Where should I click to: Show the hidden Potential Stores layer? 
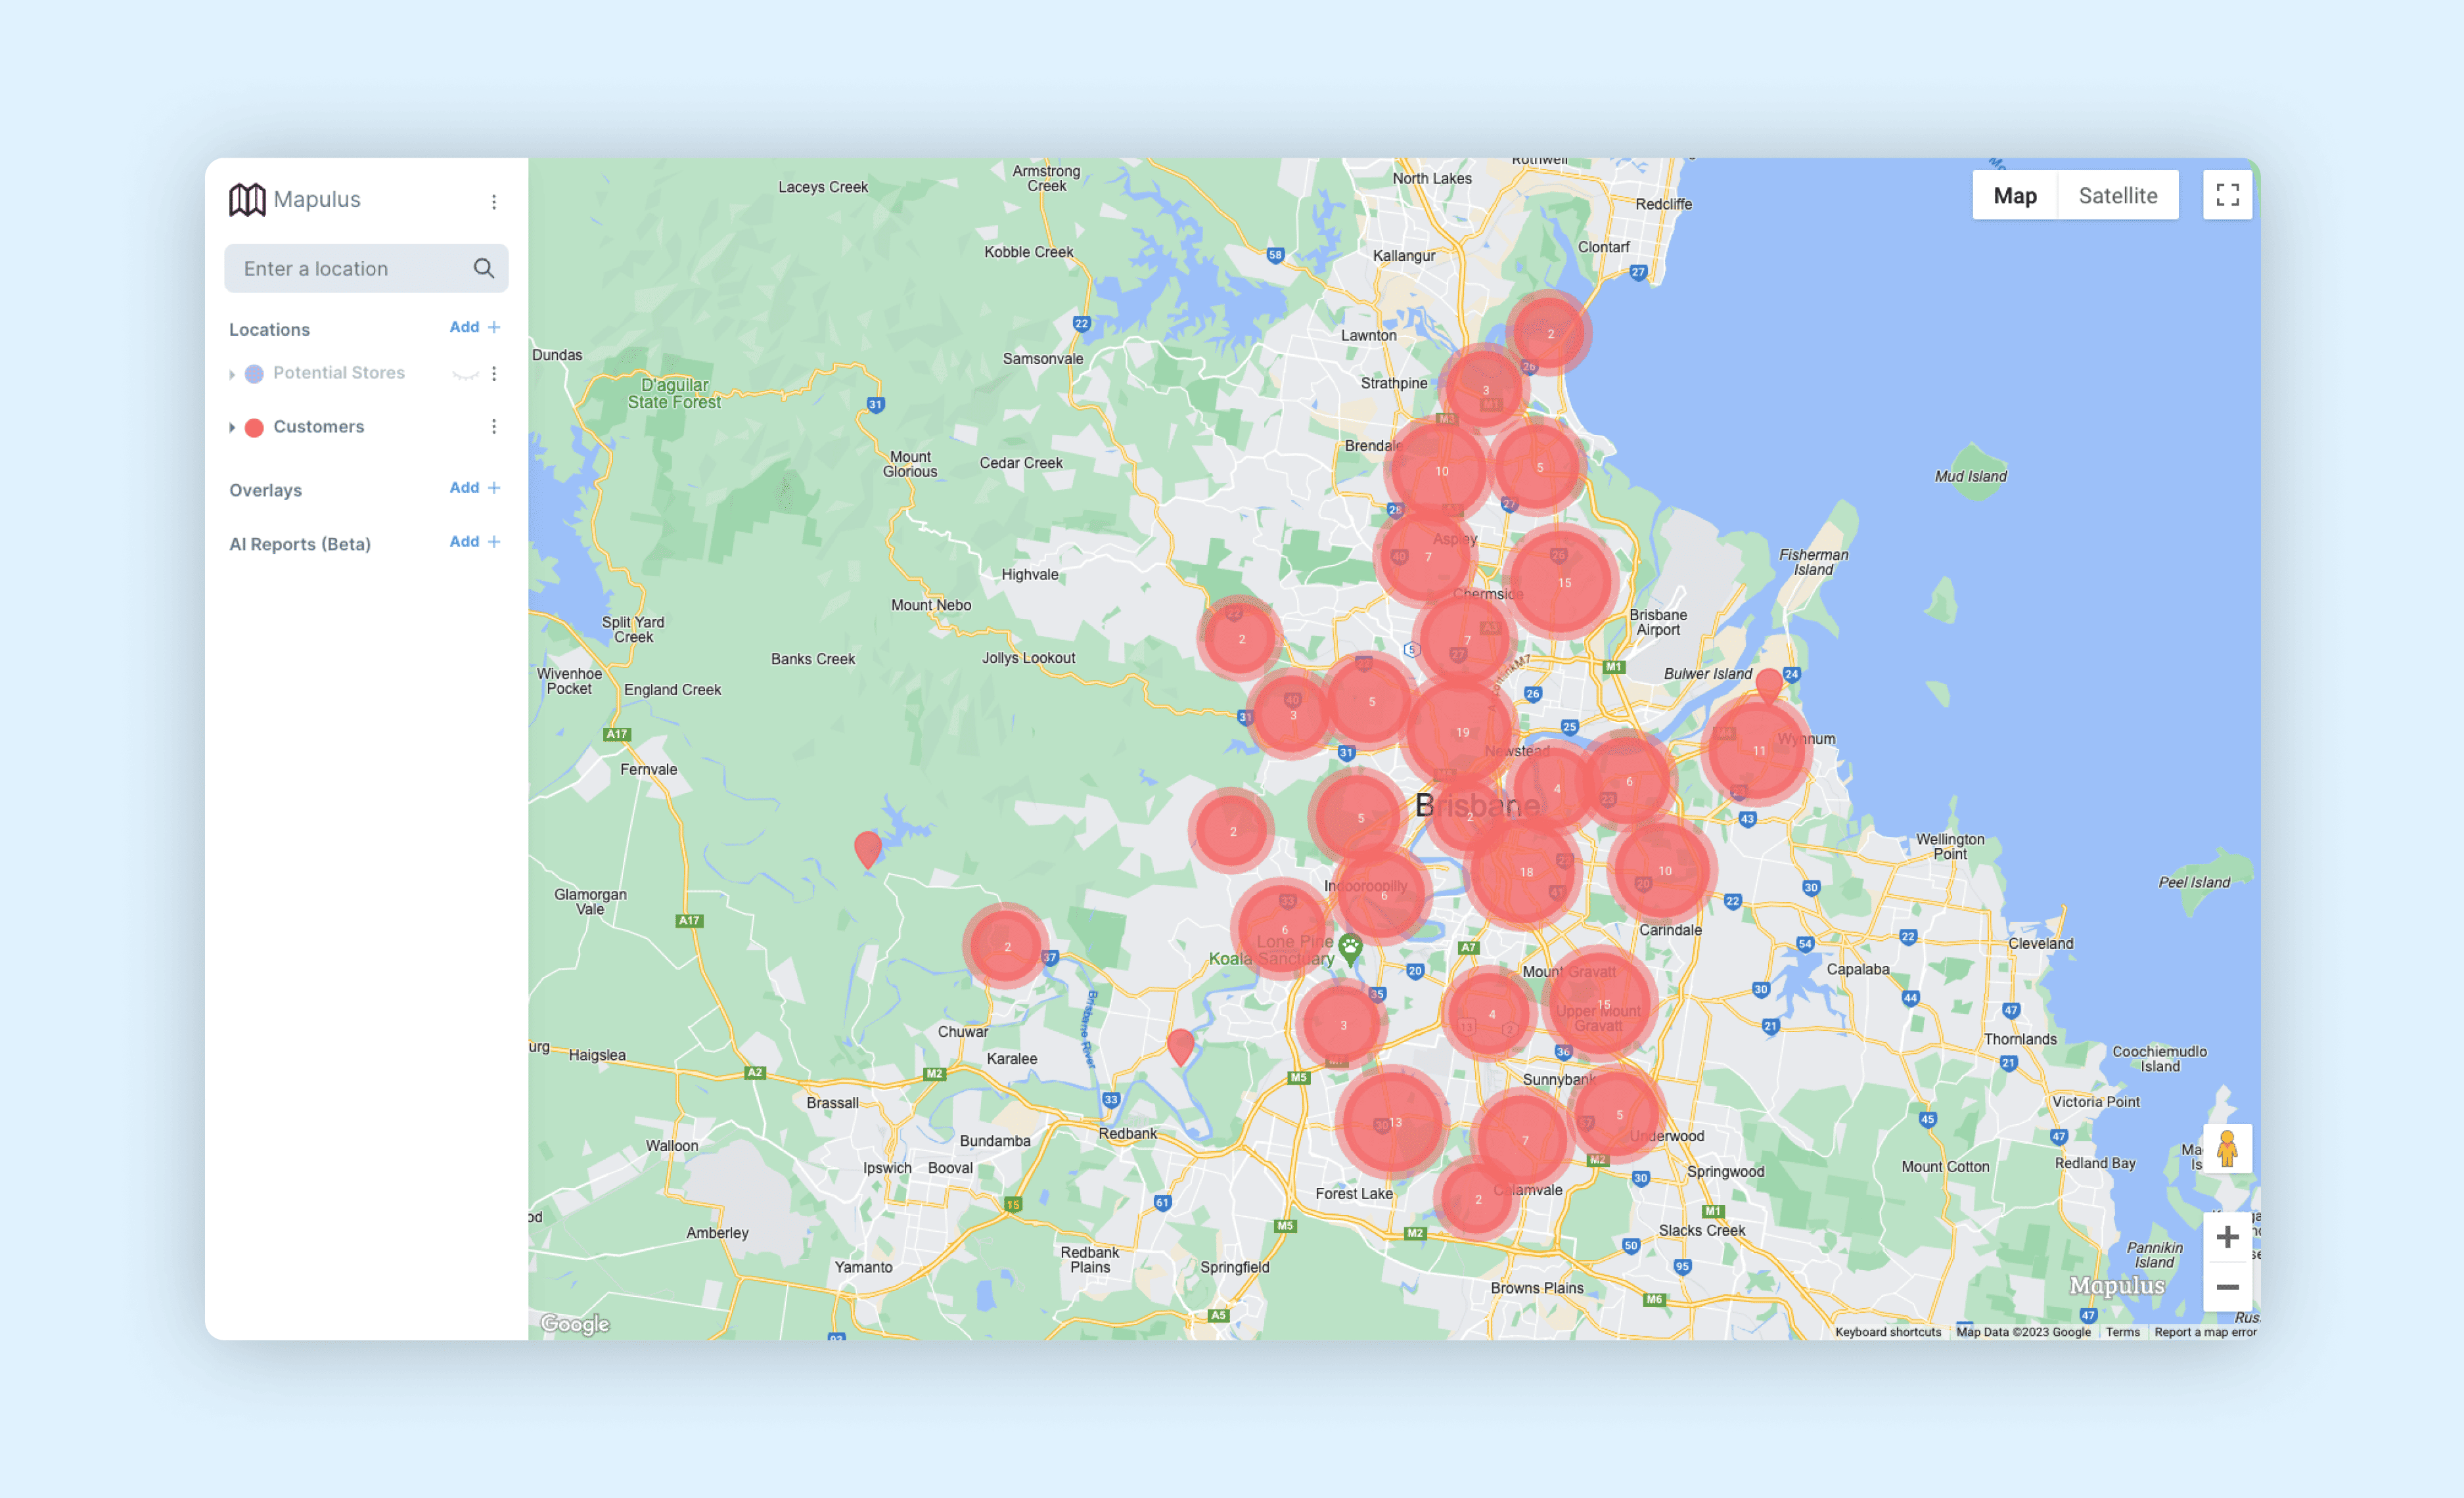point(465,374)
